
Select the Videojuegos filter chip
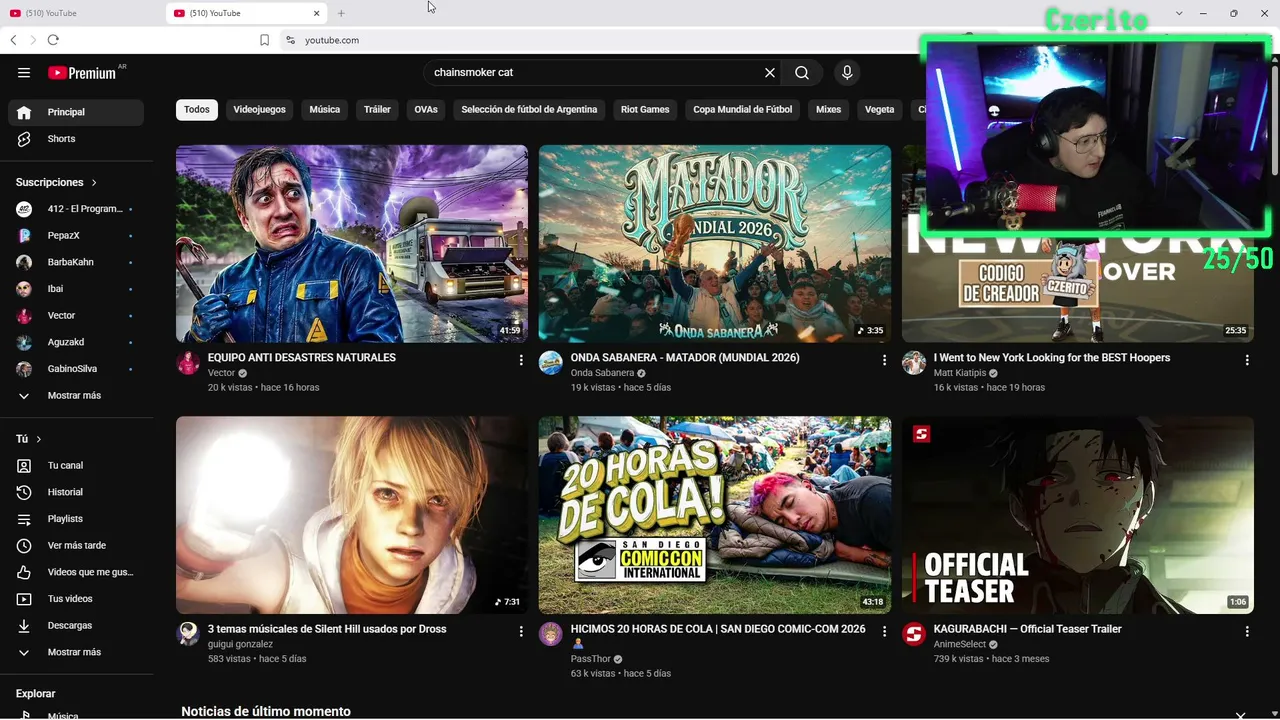(x=260, y=109)
